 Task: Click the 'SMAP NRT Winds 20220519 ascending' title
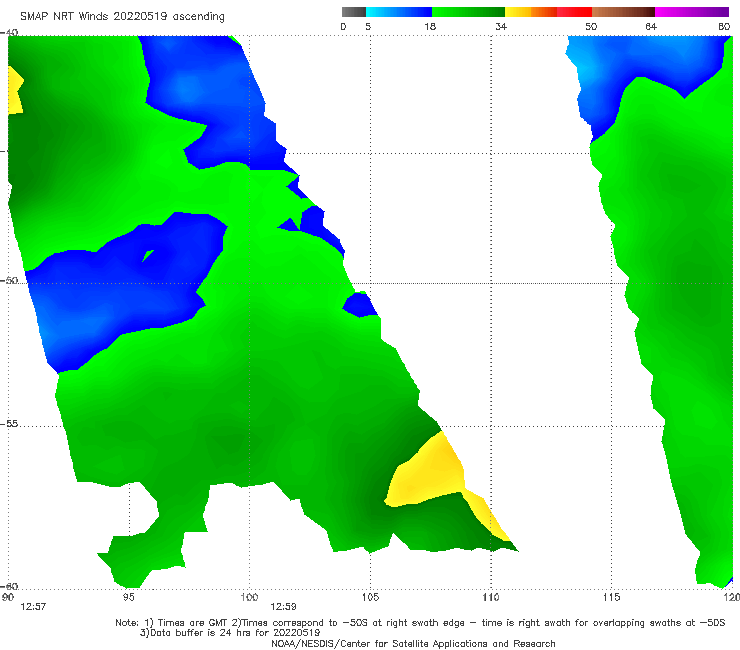pyautogui.click(x=122, y=16)
